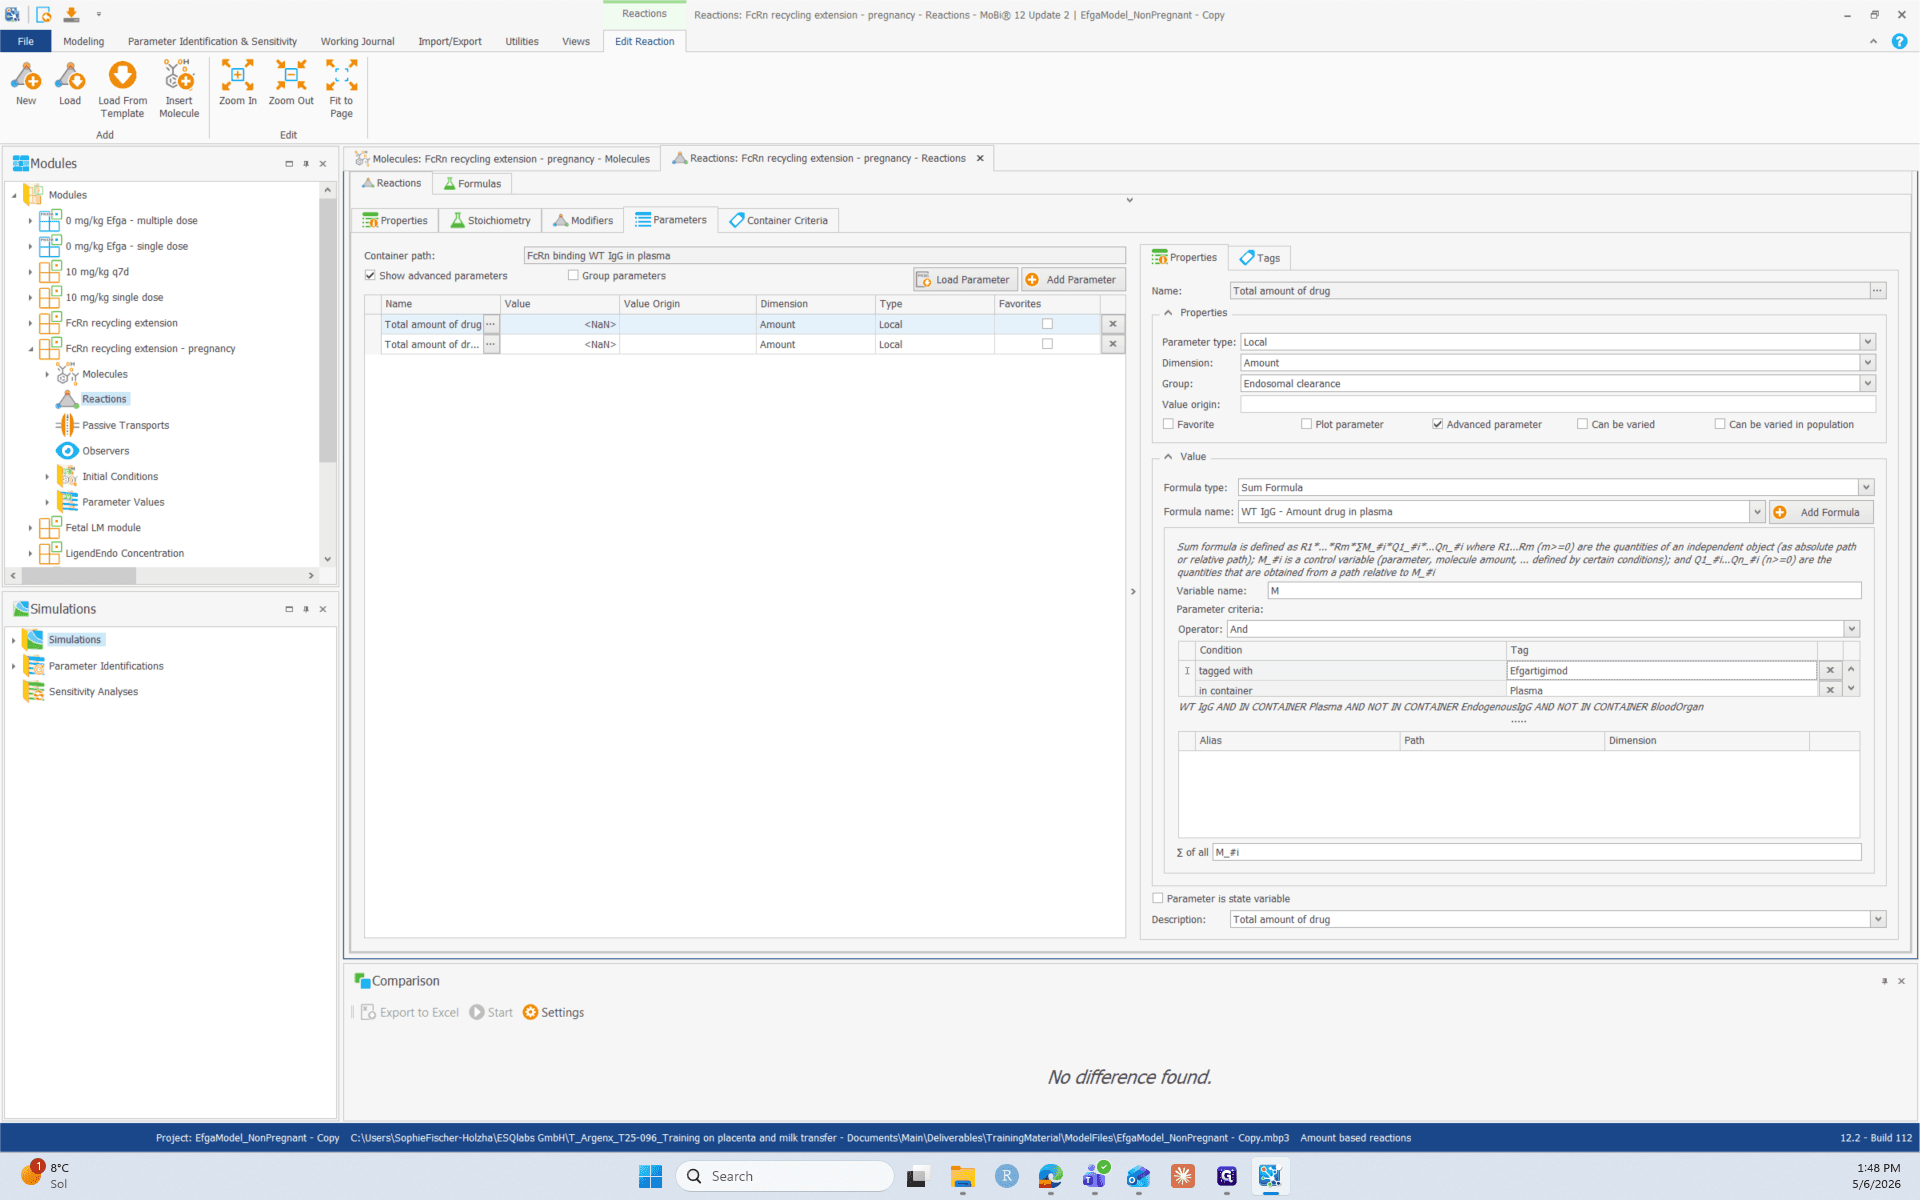Select Passive Transports in Modules tree
This screenshot has height=1200, width=1920.
pos(125,425)
